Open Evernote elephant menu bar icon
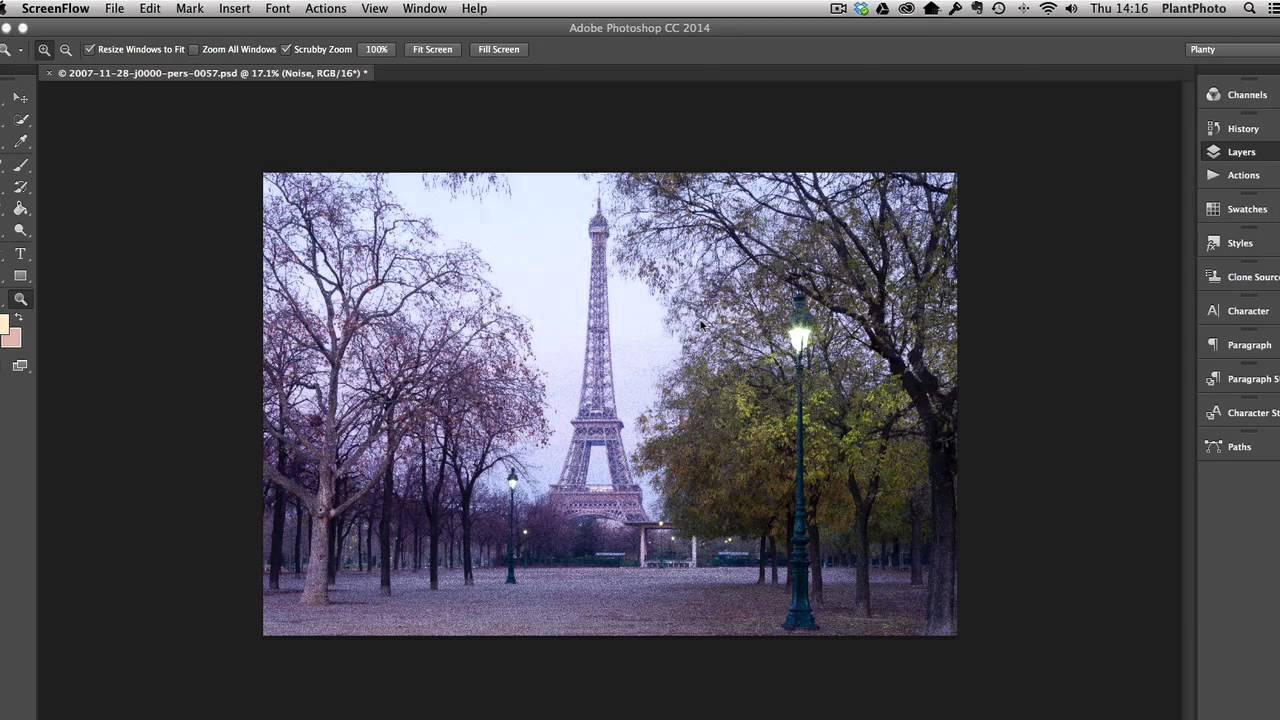This screenshot has width=1280, height=720. pyautogui.click(x=977, y=8)
